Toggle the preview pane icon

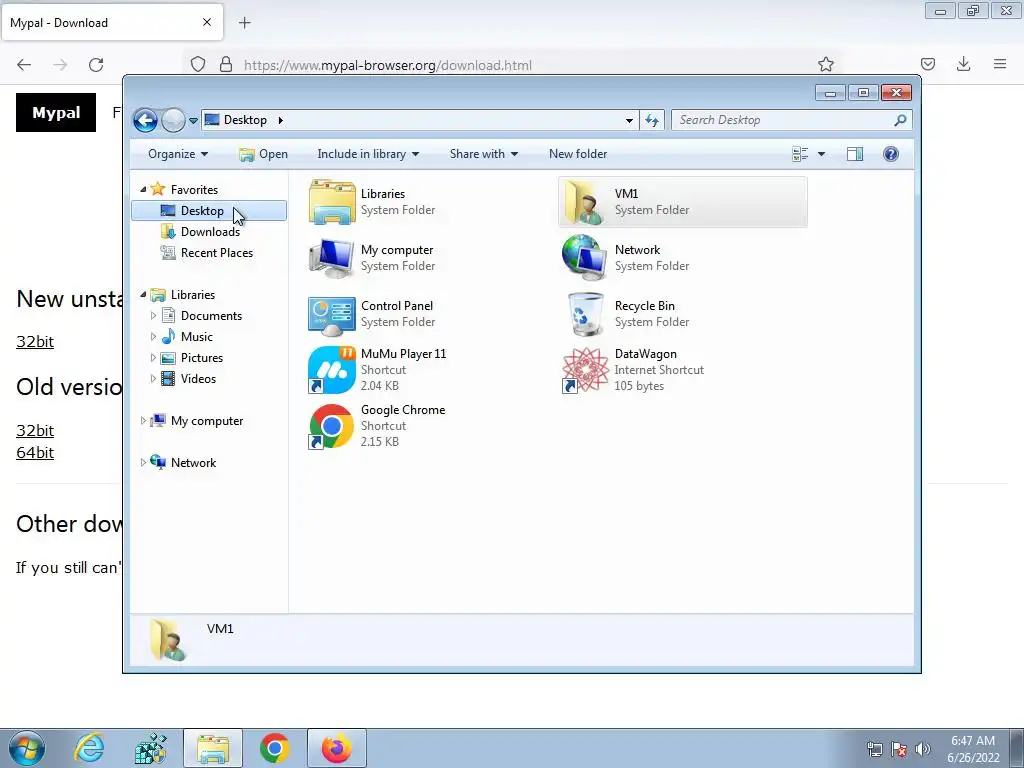point(855,154)
